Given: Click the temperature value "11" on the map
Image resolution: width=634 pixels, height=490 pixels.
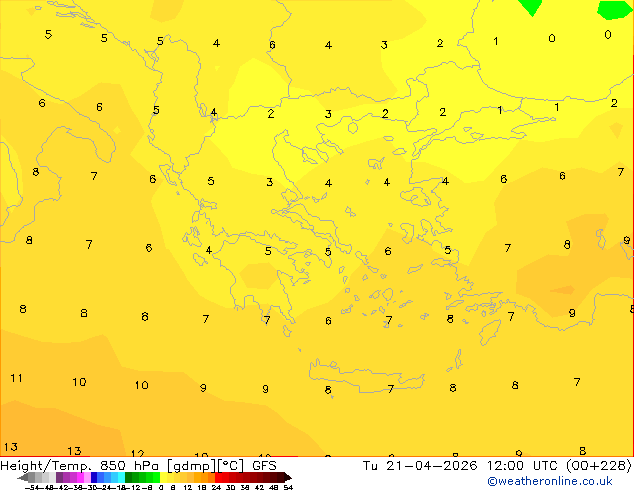Looking at the screenshot, I should (x=16, y=378).
